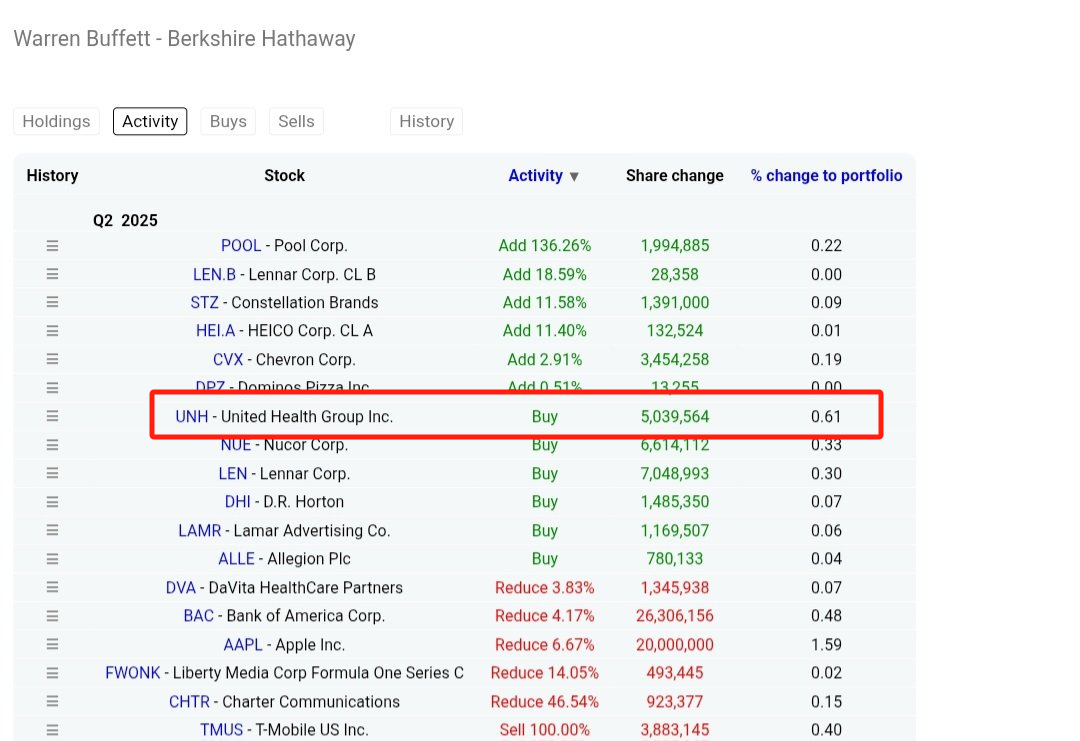
Task: Open history icon for POOL row
Action: pyautogui.click(x=52, y=246)
